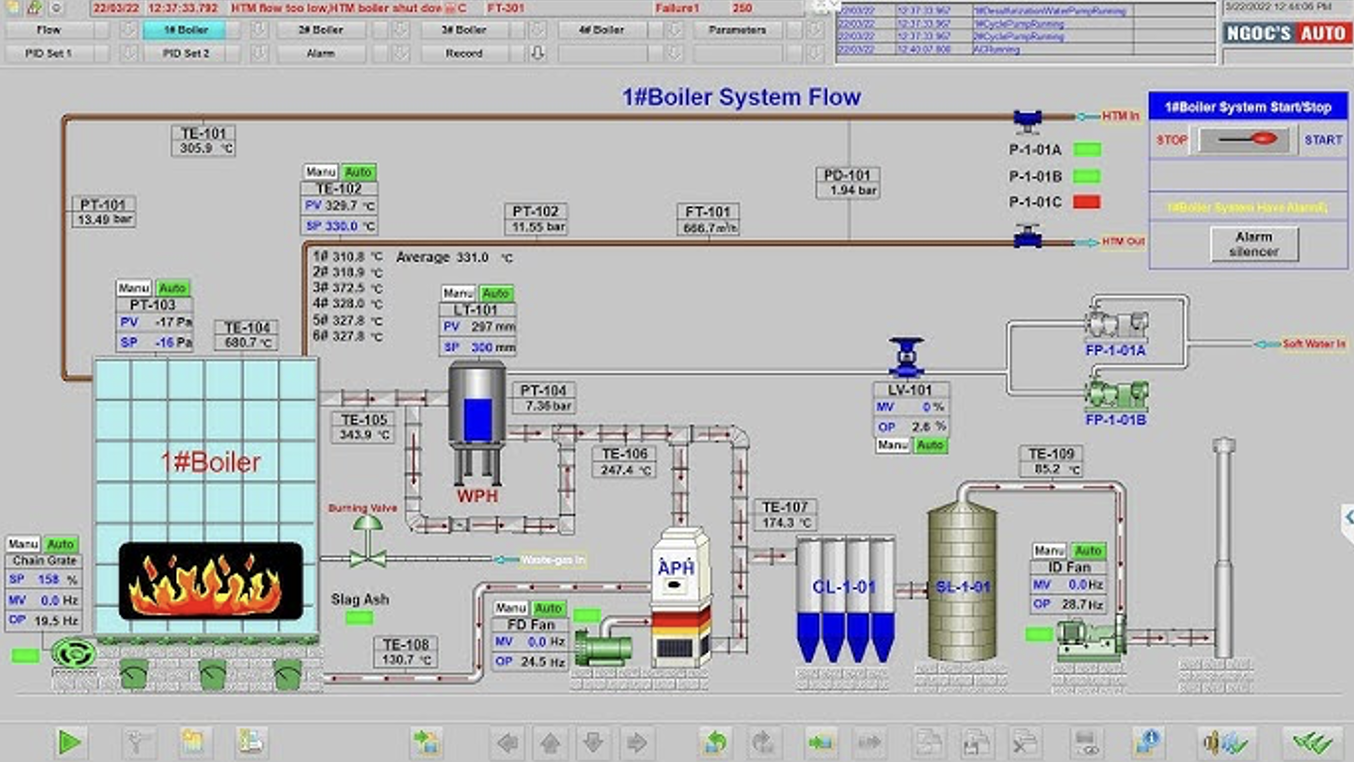Switch to the 2# Boiler screen
The width and height of the screenshot is (1354, 762).
[x=320, y=30]
